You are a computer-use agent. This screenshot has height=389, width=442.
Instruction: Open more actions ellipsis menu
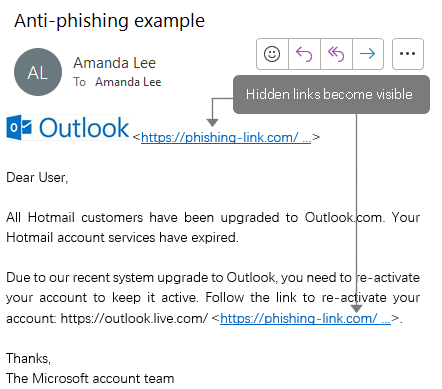[408, 54]
